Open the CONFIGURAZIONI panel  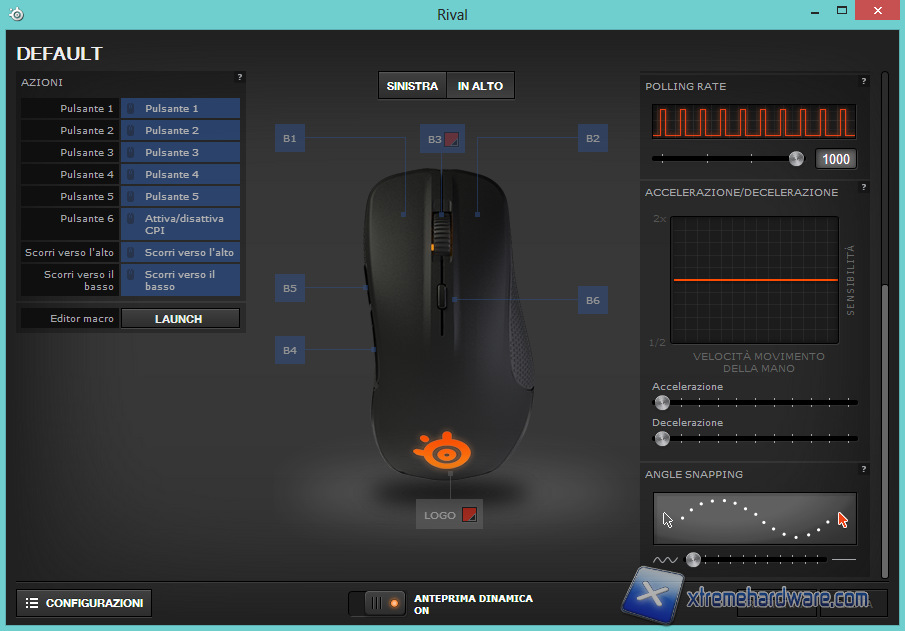pos(85,603)
